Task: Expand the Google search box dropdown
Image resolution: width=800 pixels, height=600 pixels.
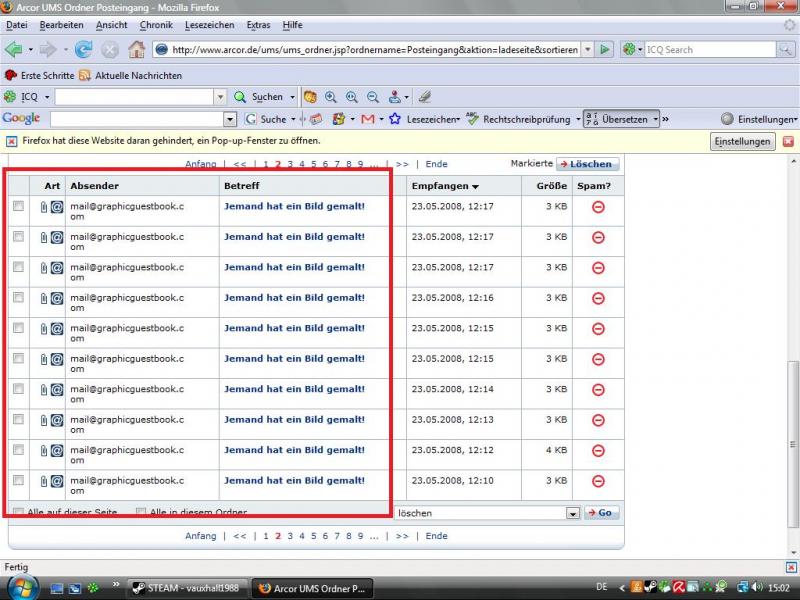Action: (230, 119)
